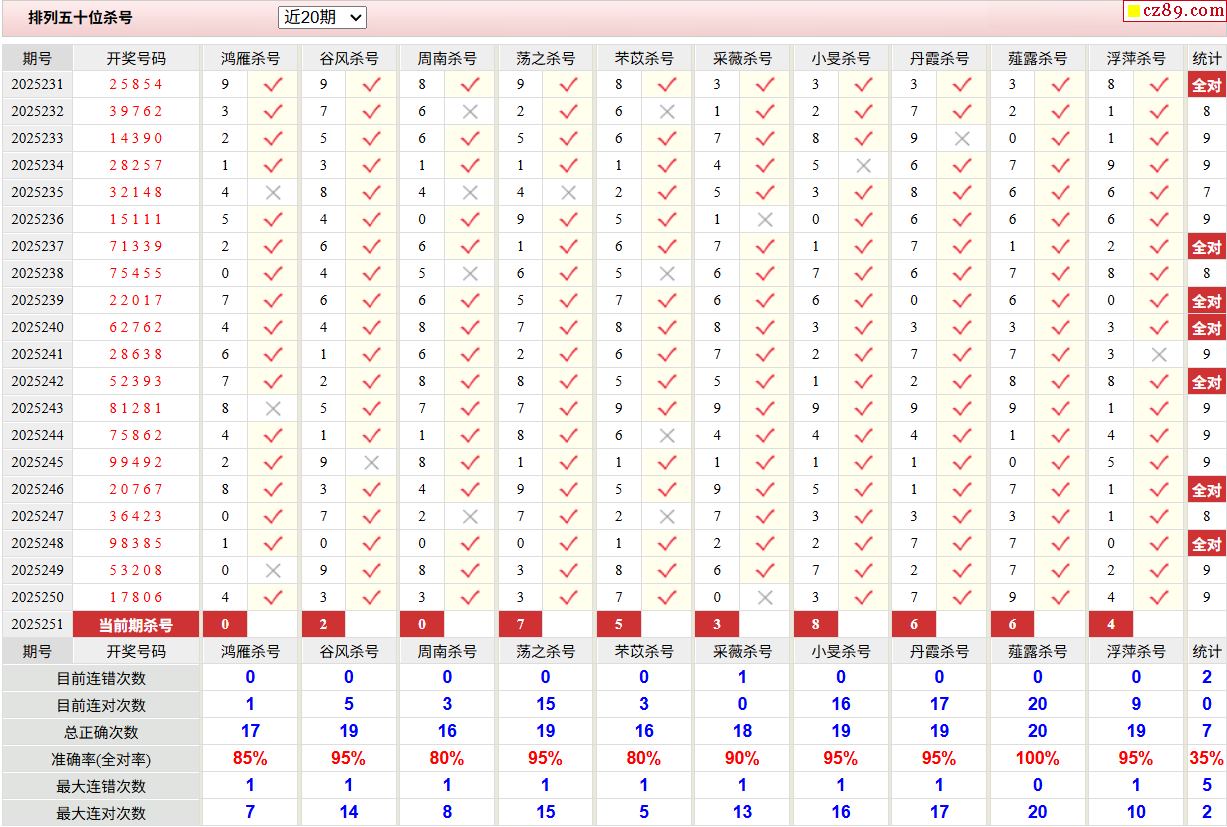This screenshot has width=1227, height=827.
Task: Click the X mark for 芣苡杀号 in row 2025244
Action: click(667, 435)
